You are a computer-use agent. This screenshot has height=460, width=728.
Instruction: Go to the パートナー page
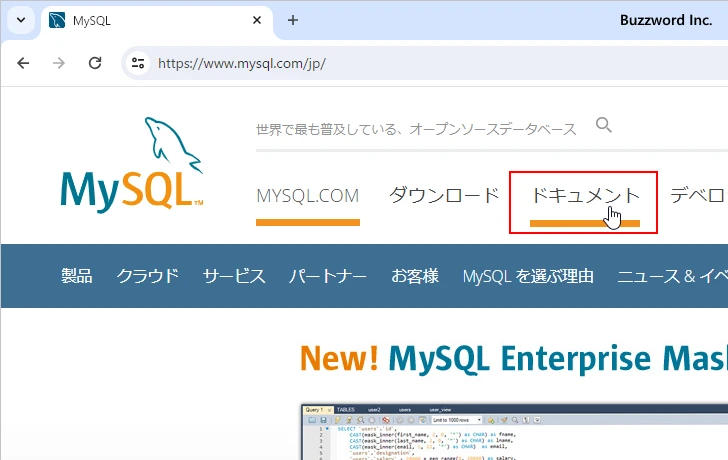click(x=328, y=276)
